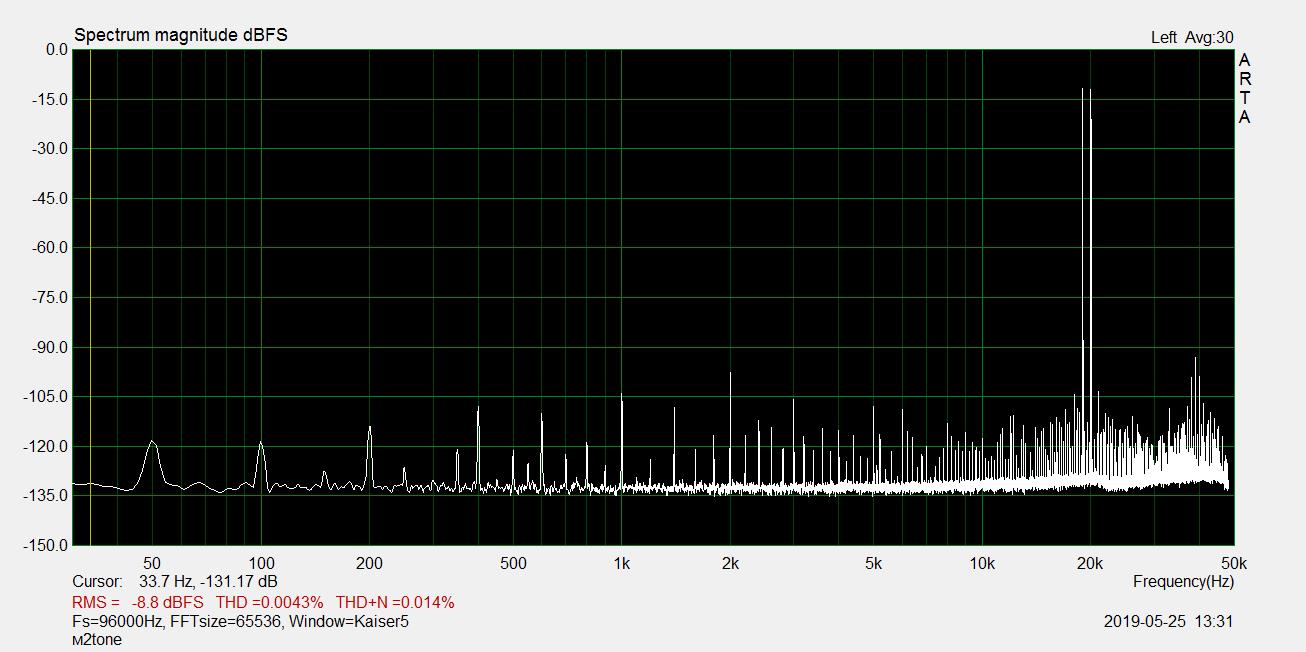Click the 'RMS = -8.8 dBFS' value

[x=137, y=603]
